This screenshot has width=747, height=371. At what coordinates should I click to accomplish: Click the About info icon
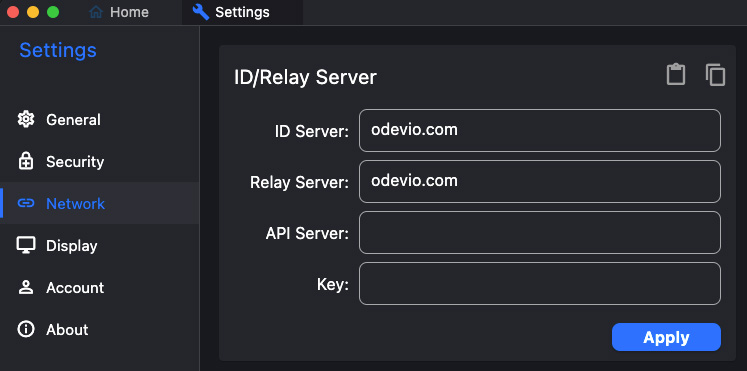26,329
